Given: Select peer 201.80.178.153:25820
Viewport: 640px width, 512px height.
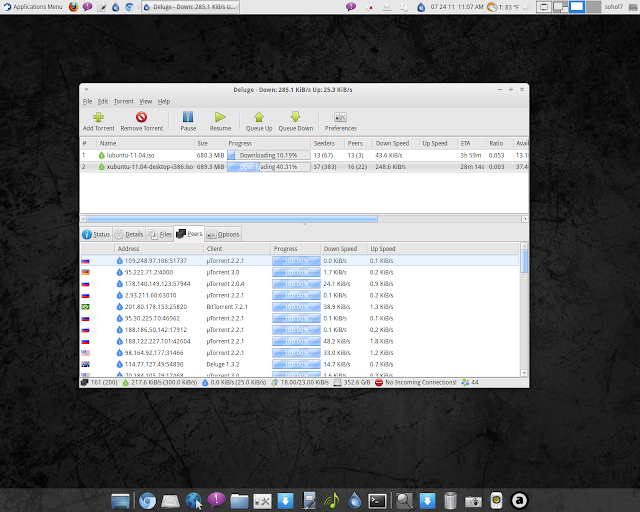Looking at the screenshot, I should point(300,307).
